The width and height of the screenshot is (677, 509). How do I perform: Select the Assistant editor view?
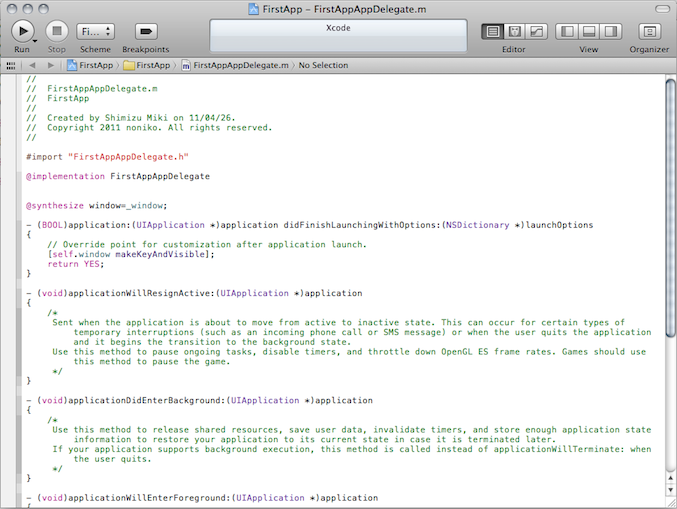click(x=514, y=32)
